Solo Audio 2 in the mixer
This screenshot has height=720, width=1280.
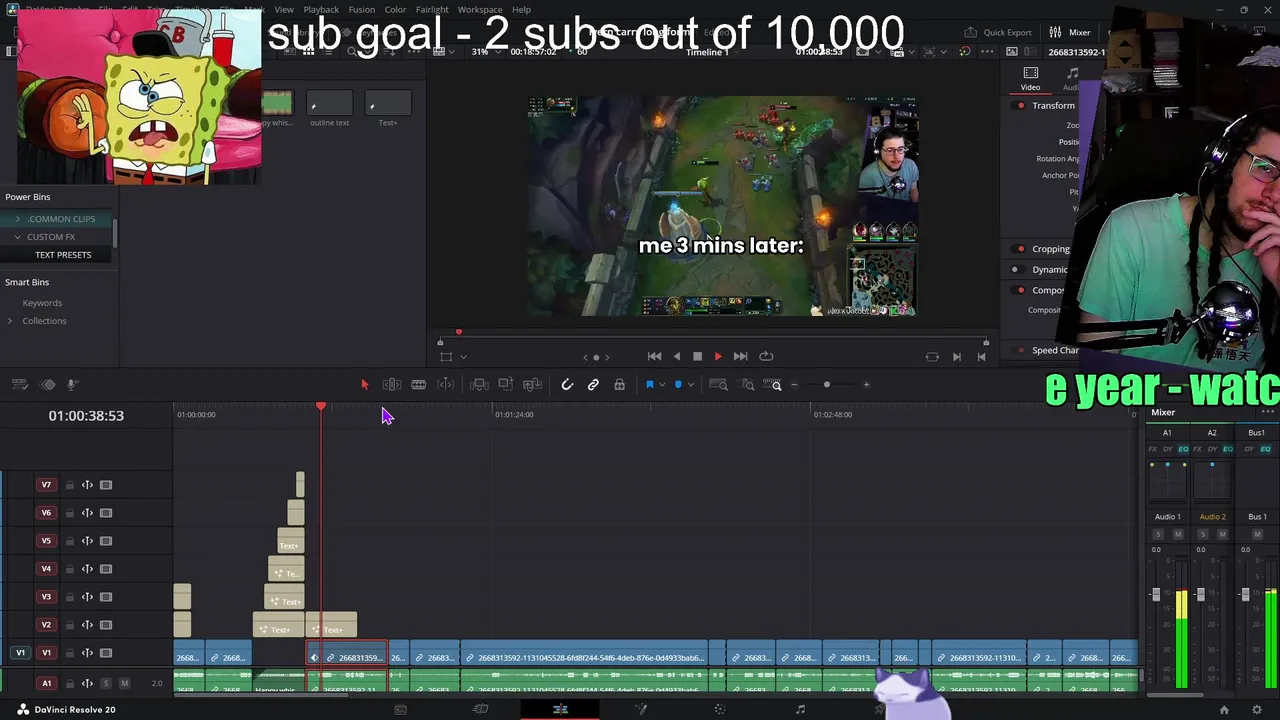pyautogui.click(x=1203, y=534)
